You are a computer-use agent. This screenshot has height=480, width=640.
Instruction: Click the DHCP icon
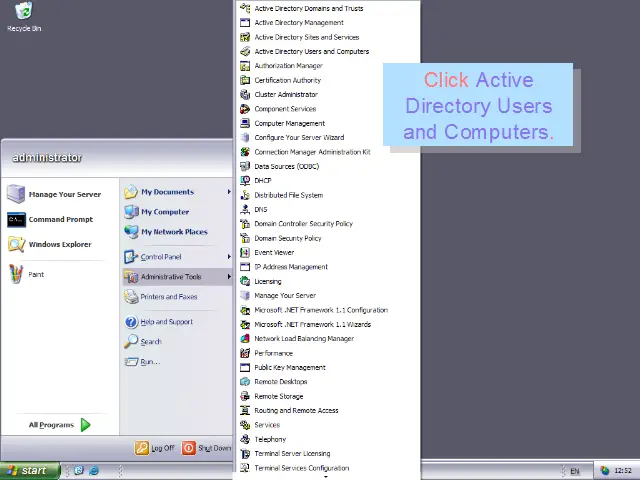click(x=245, y=180)
